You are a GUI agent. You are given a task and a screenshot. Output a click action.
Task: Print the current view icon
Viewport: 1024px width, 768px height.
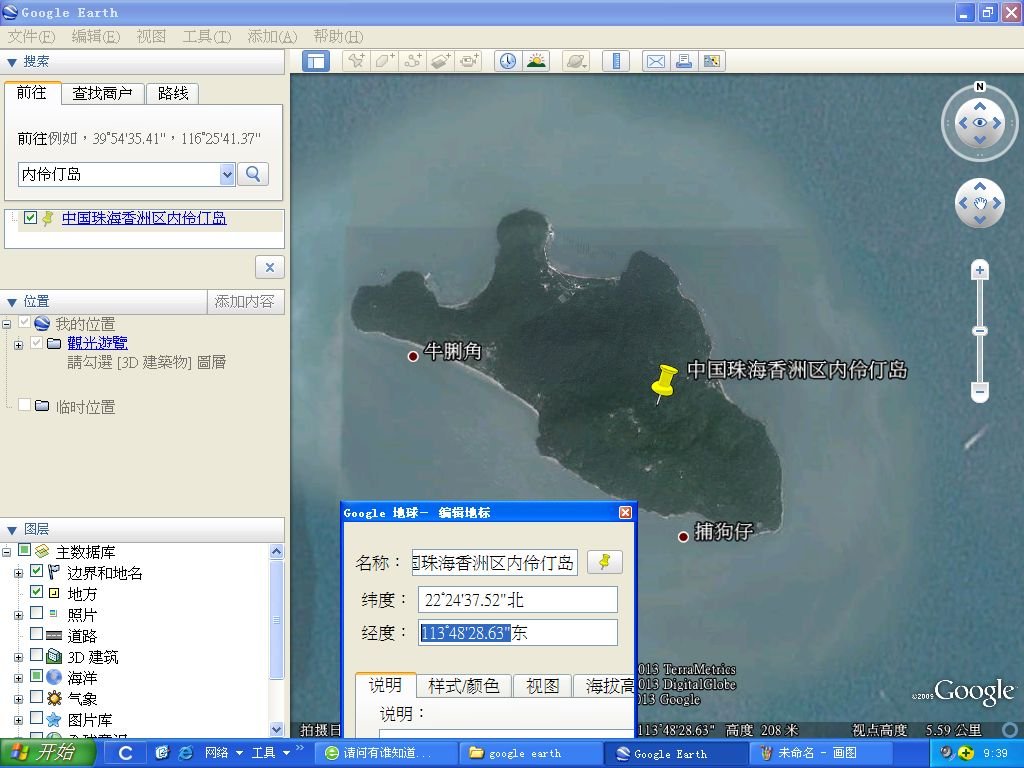click(x=684, y=61)
